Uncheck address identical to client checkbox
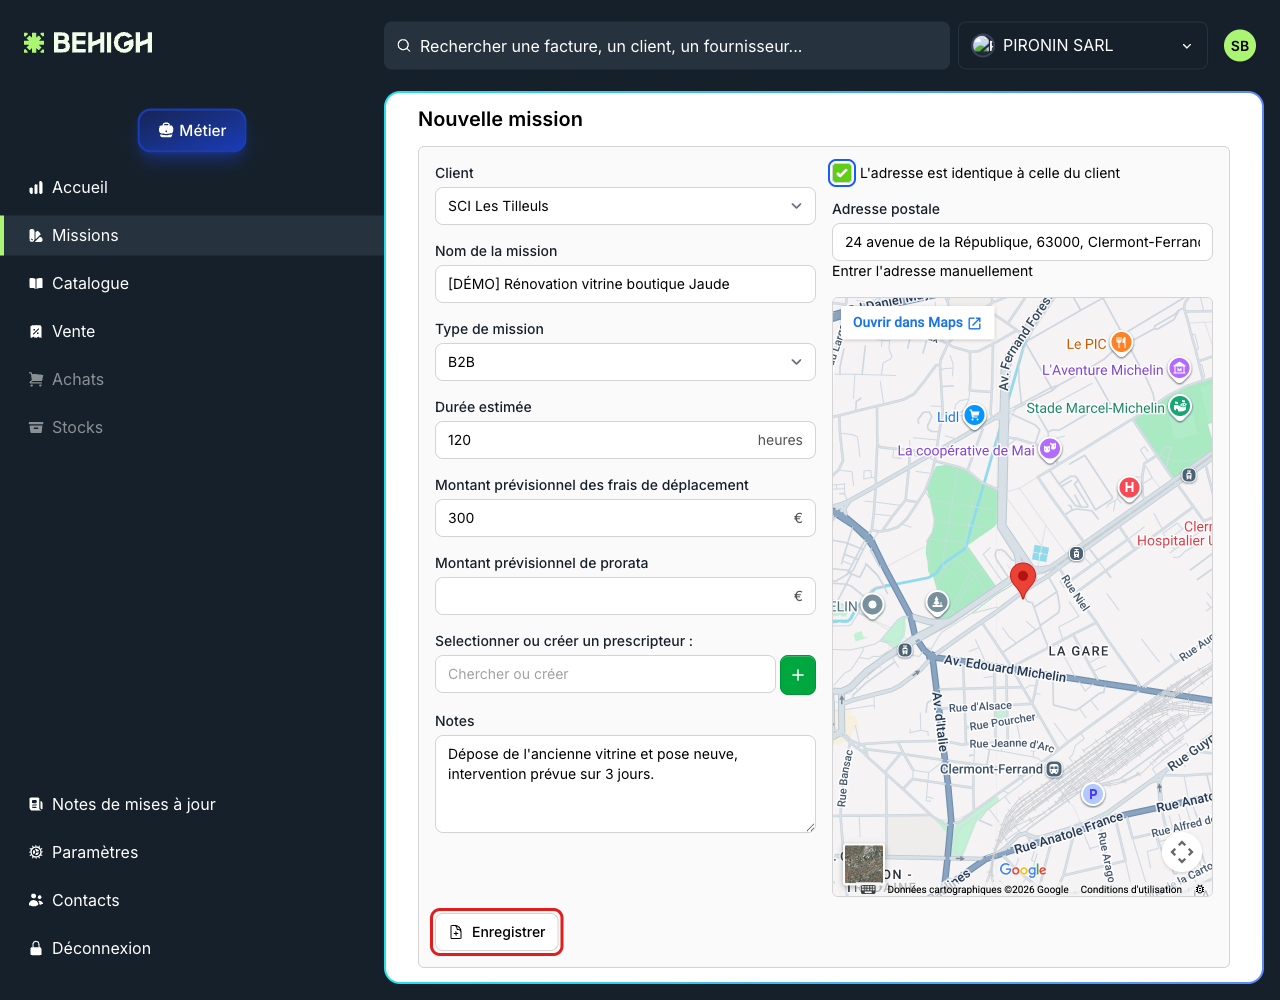 (842, 173)
